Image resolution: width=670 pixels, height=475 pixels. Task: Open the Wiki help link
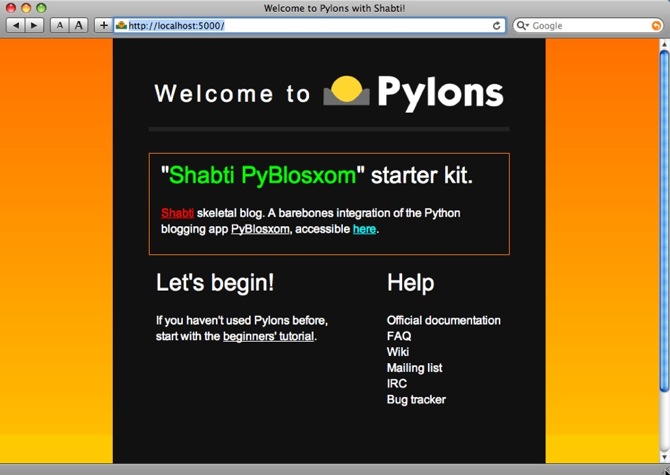coord(398,352)
